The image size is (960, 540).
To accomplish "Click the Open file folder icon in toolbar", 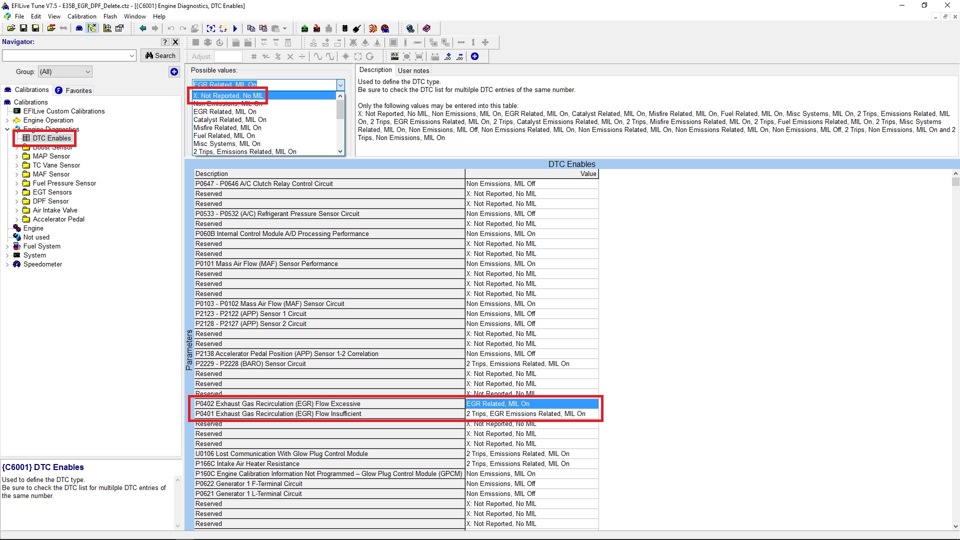I will tap(11, 28).
